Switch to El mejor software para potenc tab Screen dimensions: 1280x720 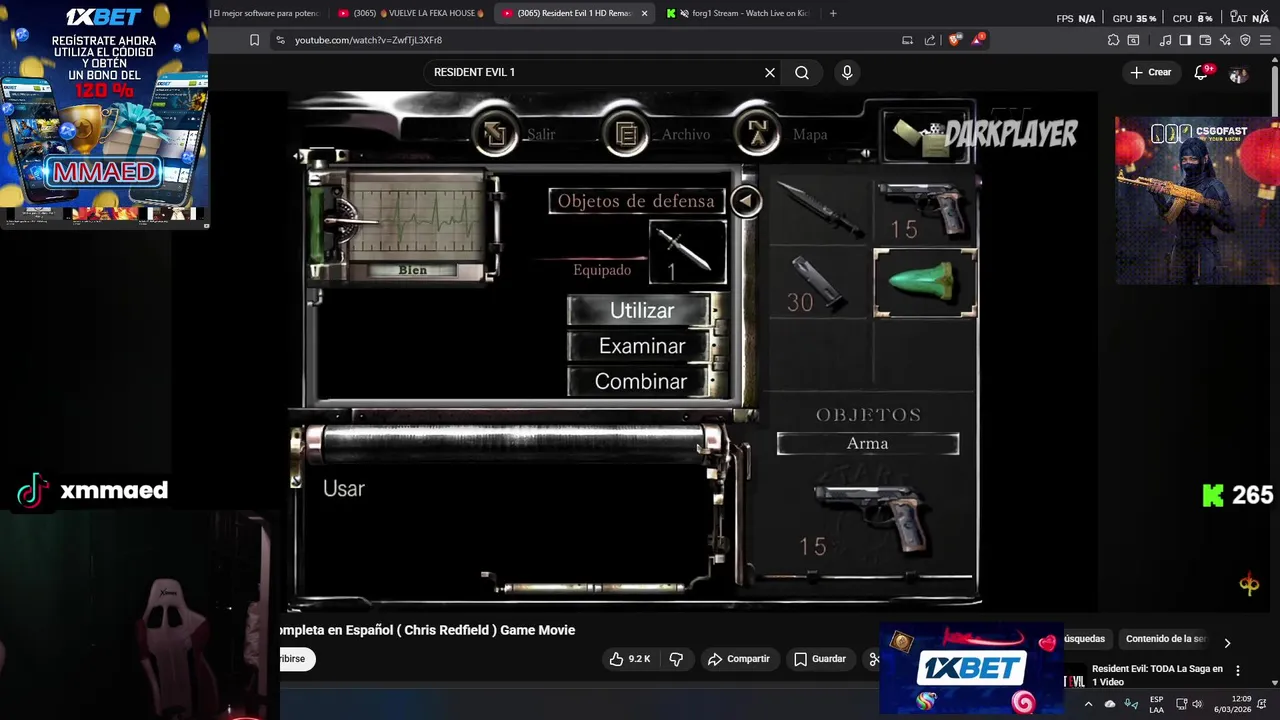coord(267,13)
